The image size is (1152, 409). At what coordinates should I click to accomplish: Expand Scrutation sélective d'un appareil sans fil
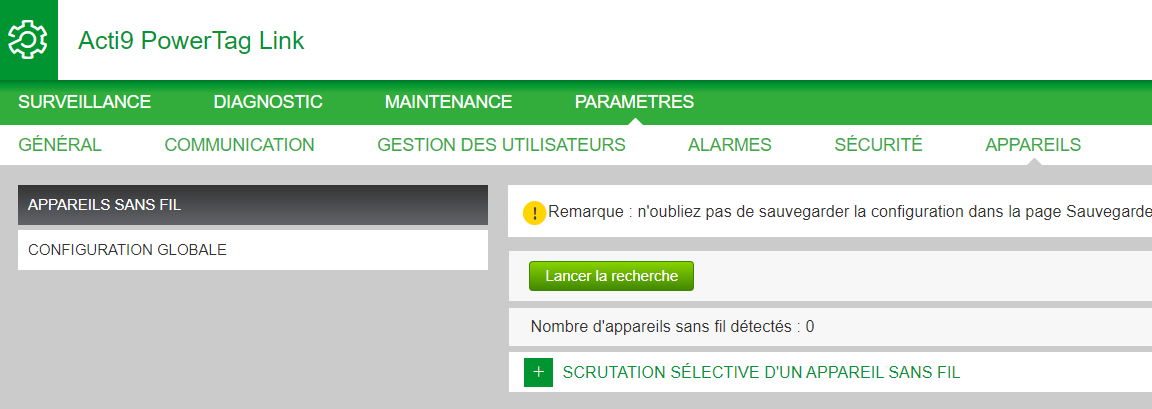[761, 372]
